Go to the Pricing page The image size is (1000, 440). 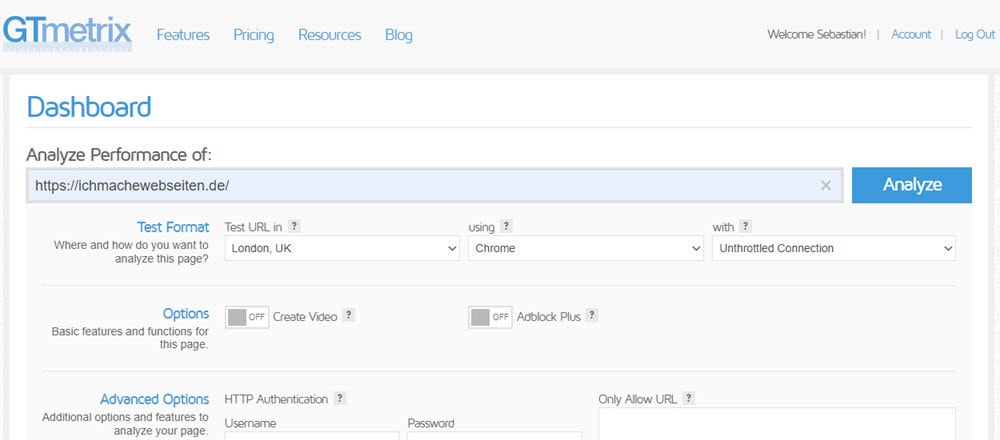[x=253, y=35]
